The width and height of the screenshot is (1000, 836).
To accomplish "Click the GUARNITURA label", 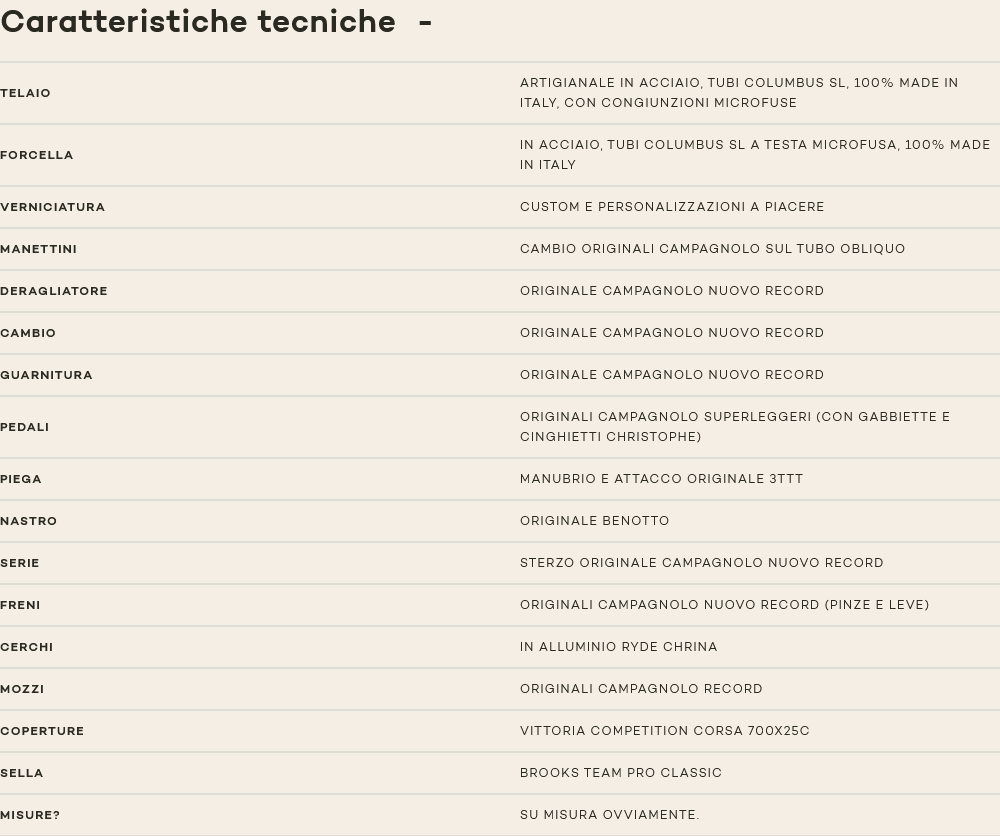I will tap(47, 375).
